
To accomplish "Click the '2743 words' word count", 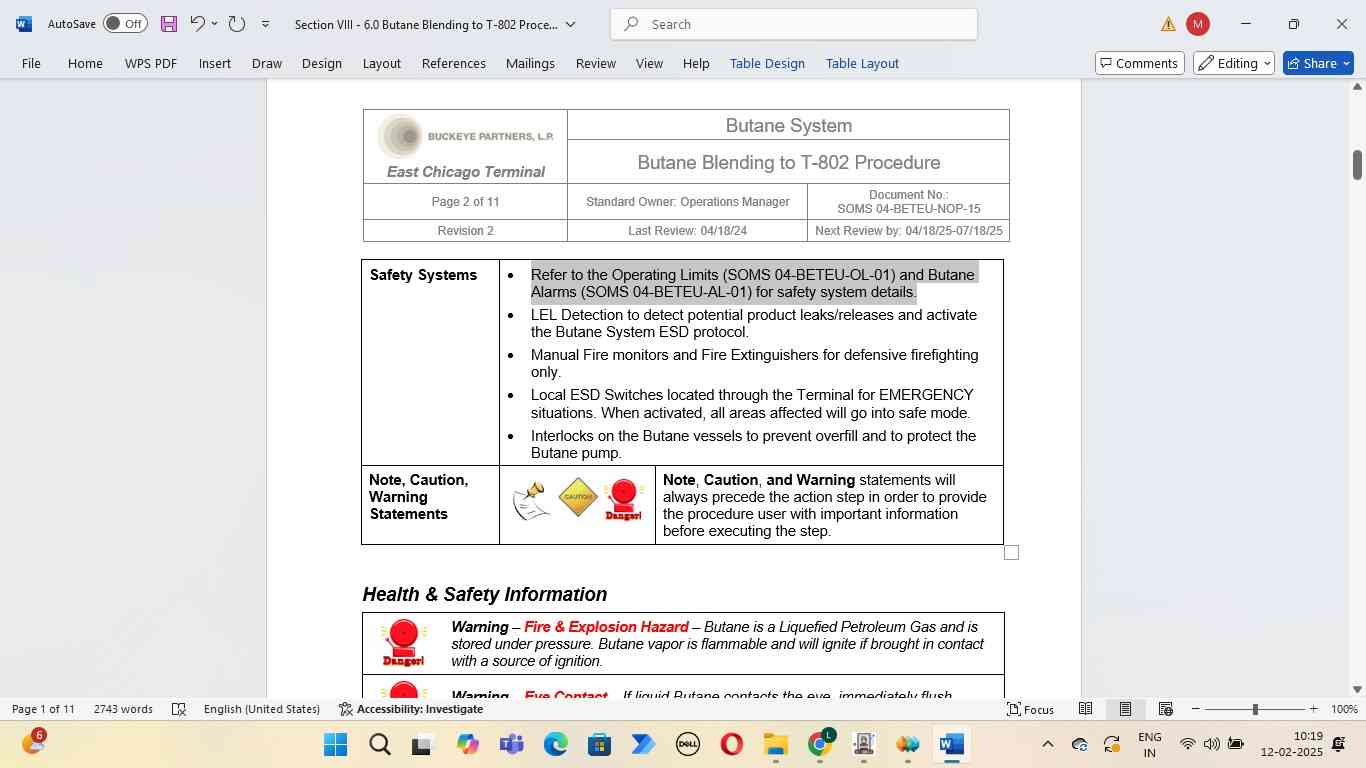I will pos(123,709).
